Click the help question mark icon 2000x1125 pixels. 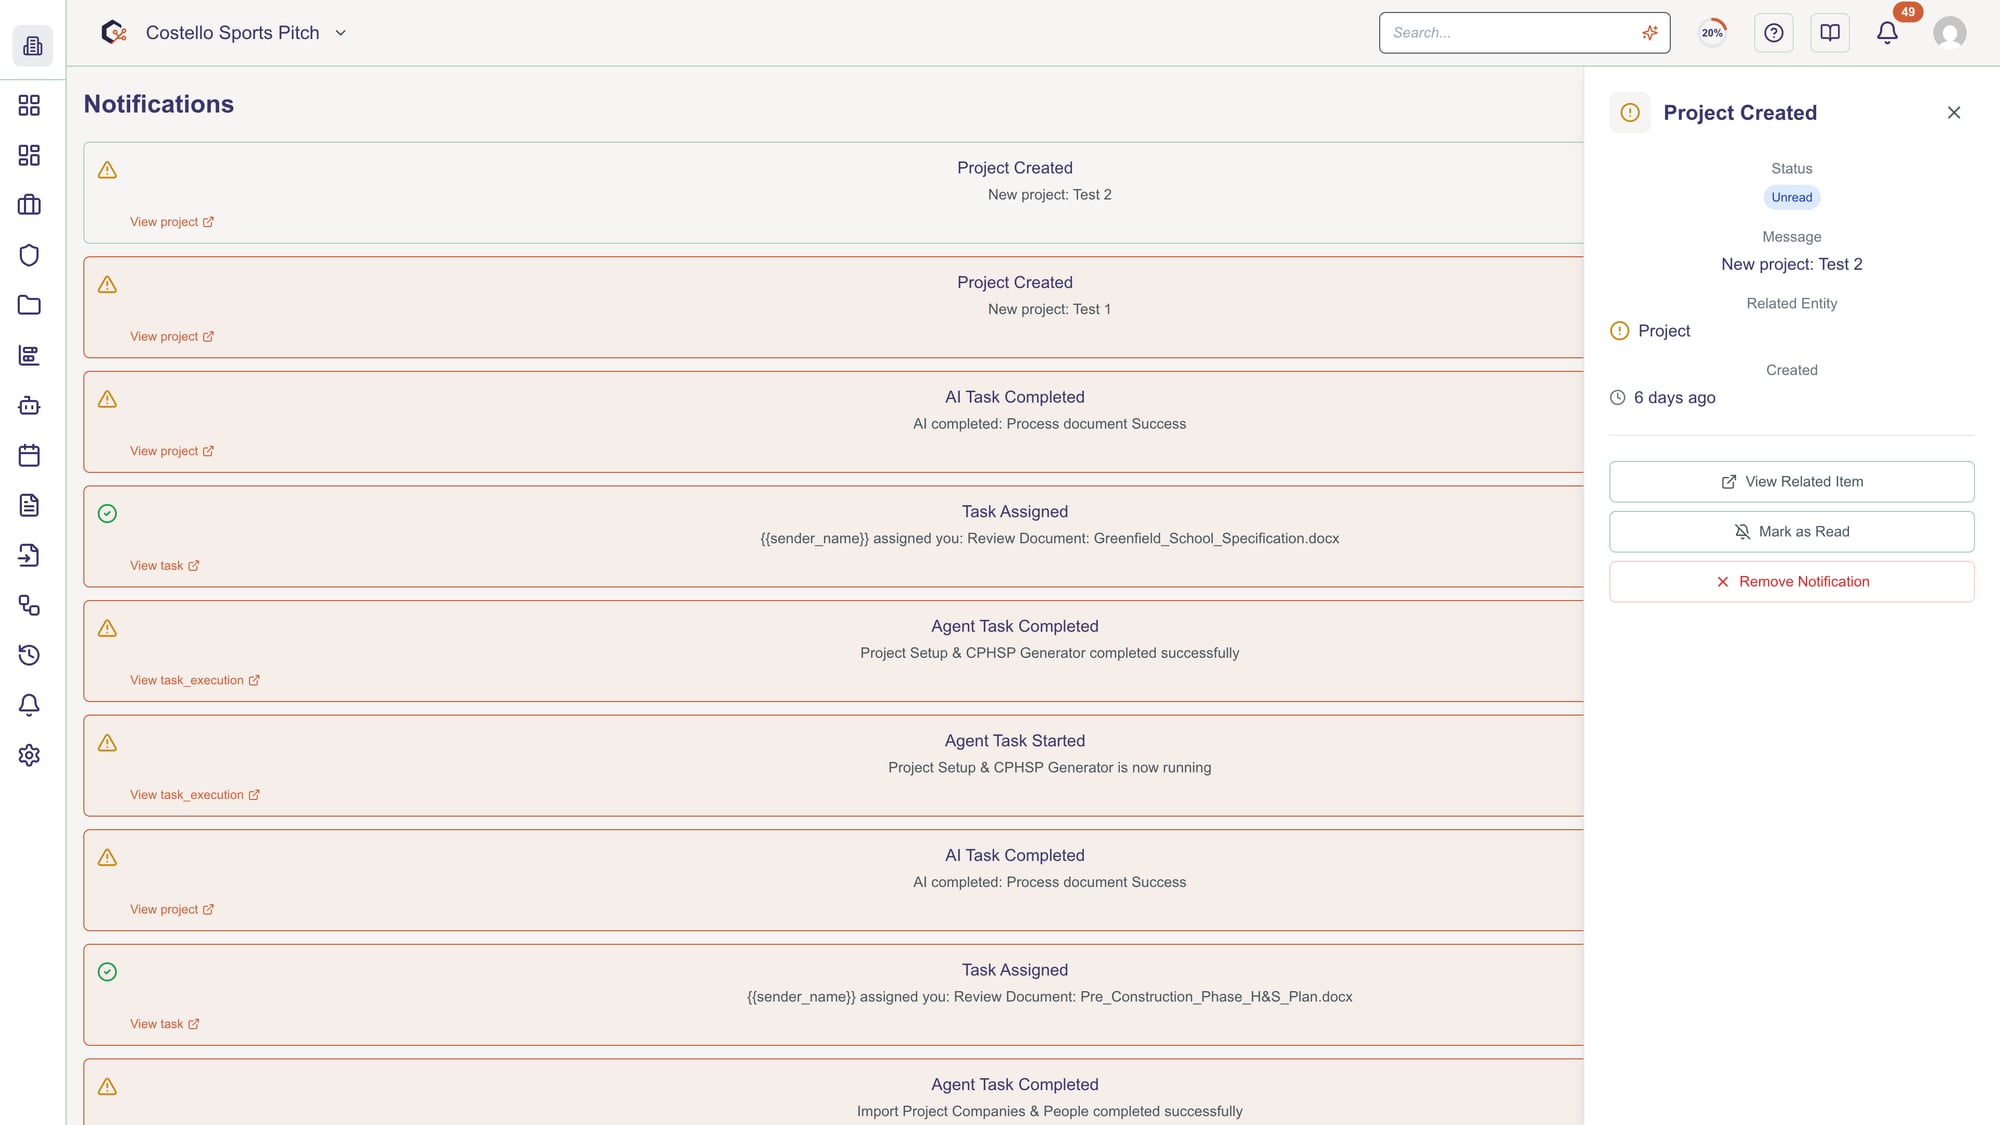pos(1774,33)
